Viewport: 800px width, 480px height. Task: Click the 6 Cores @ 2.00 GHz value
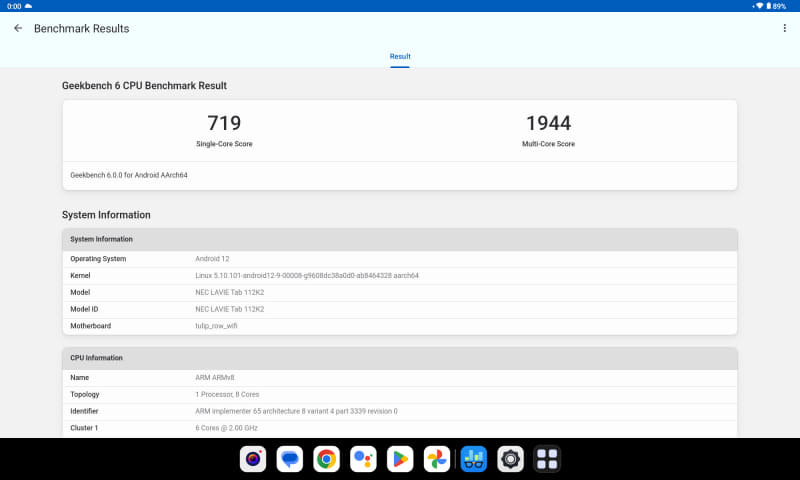click(227, 428)
